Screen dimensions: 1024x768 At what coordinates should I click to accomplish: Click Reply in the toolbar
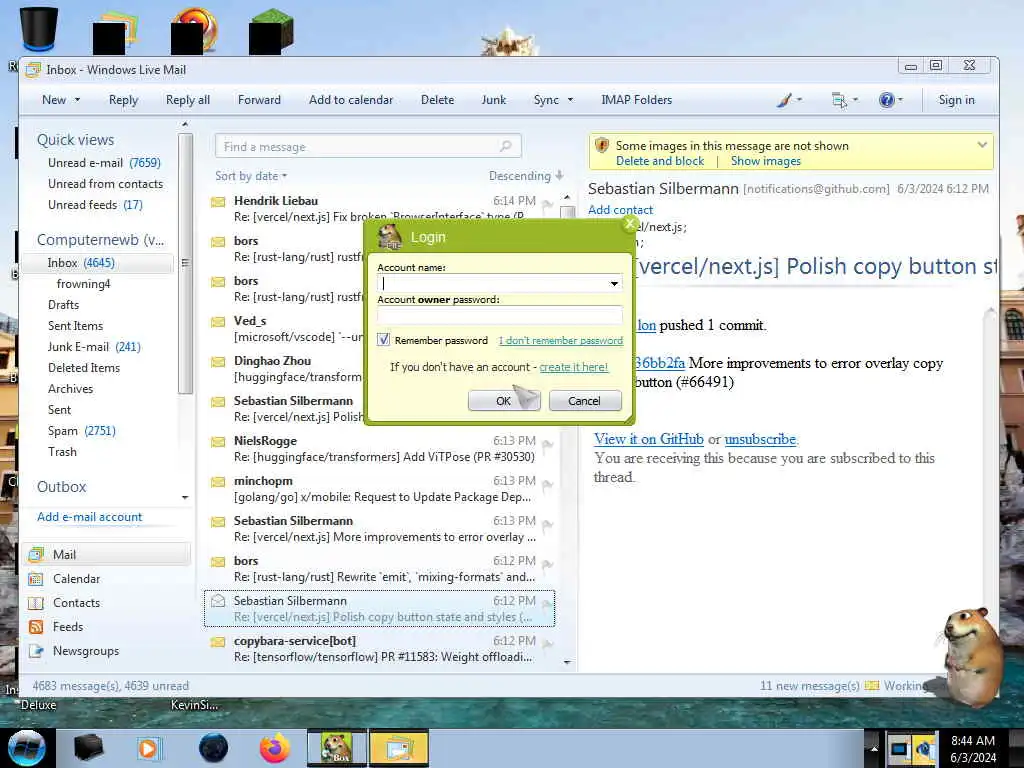click(x=123, y=100)
